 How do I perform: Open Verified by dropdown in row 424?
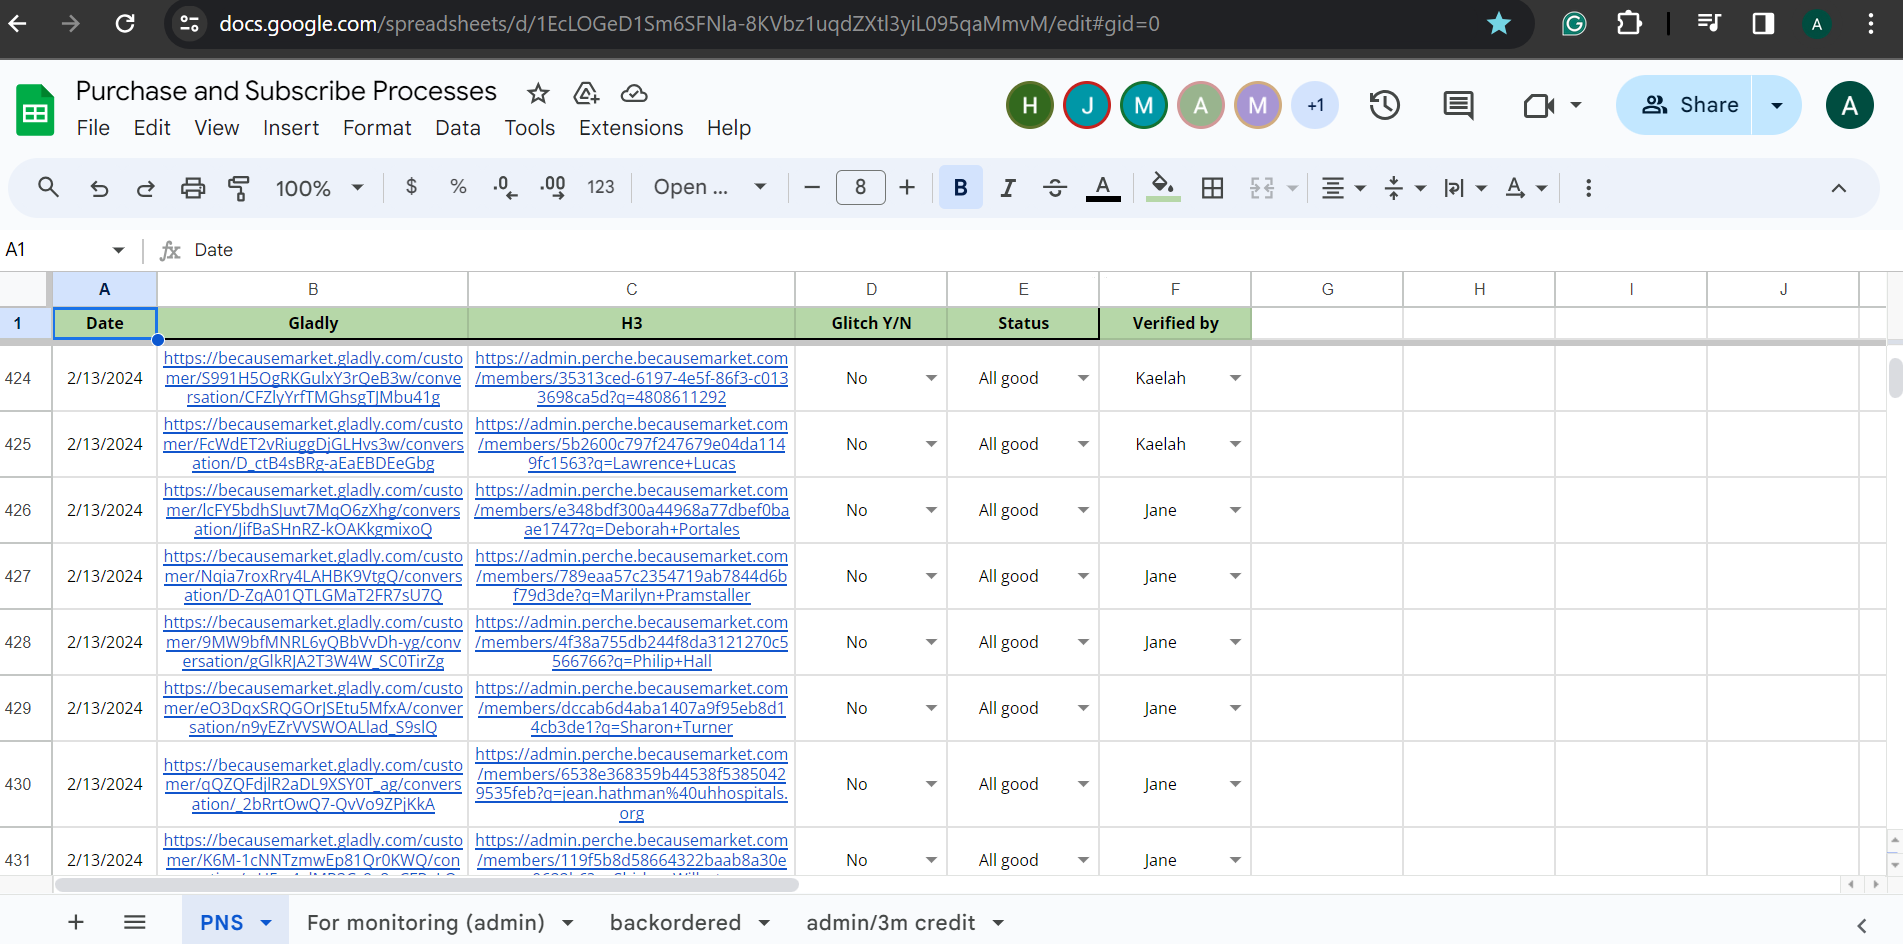click(1235, 378)
